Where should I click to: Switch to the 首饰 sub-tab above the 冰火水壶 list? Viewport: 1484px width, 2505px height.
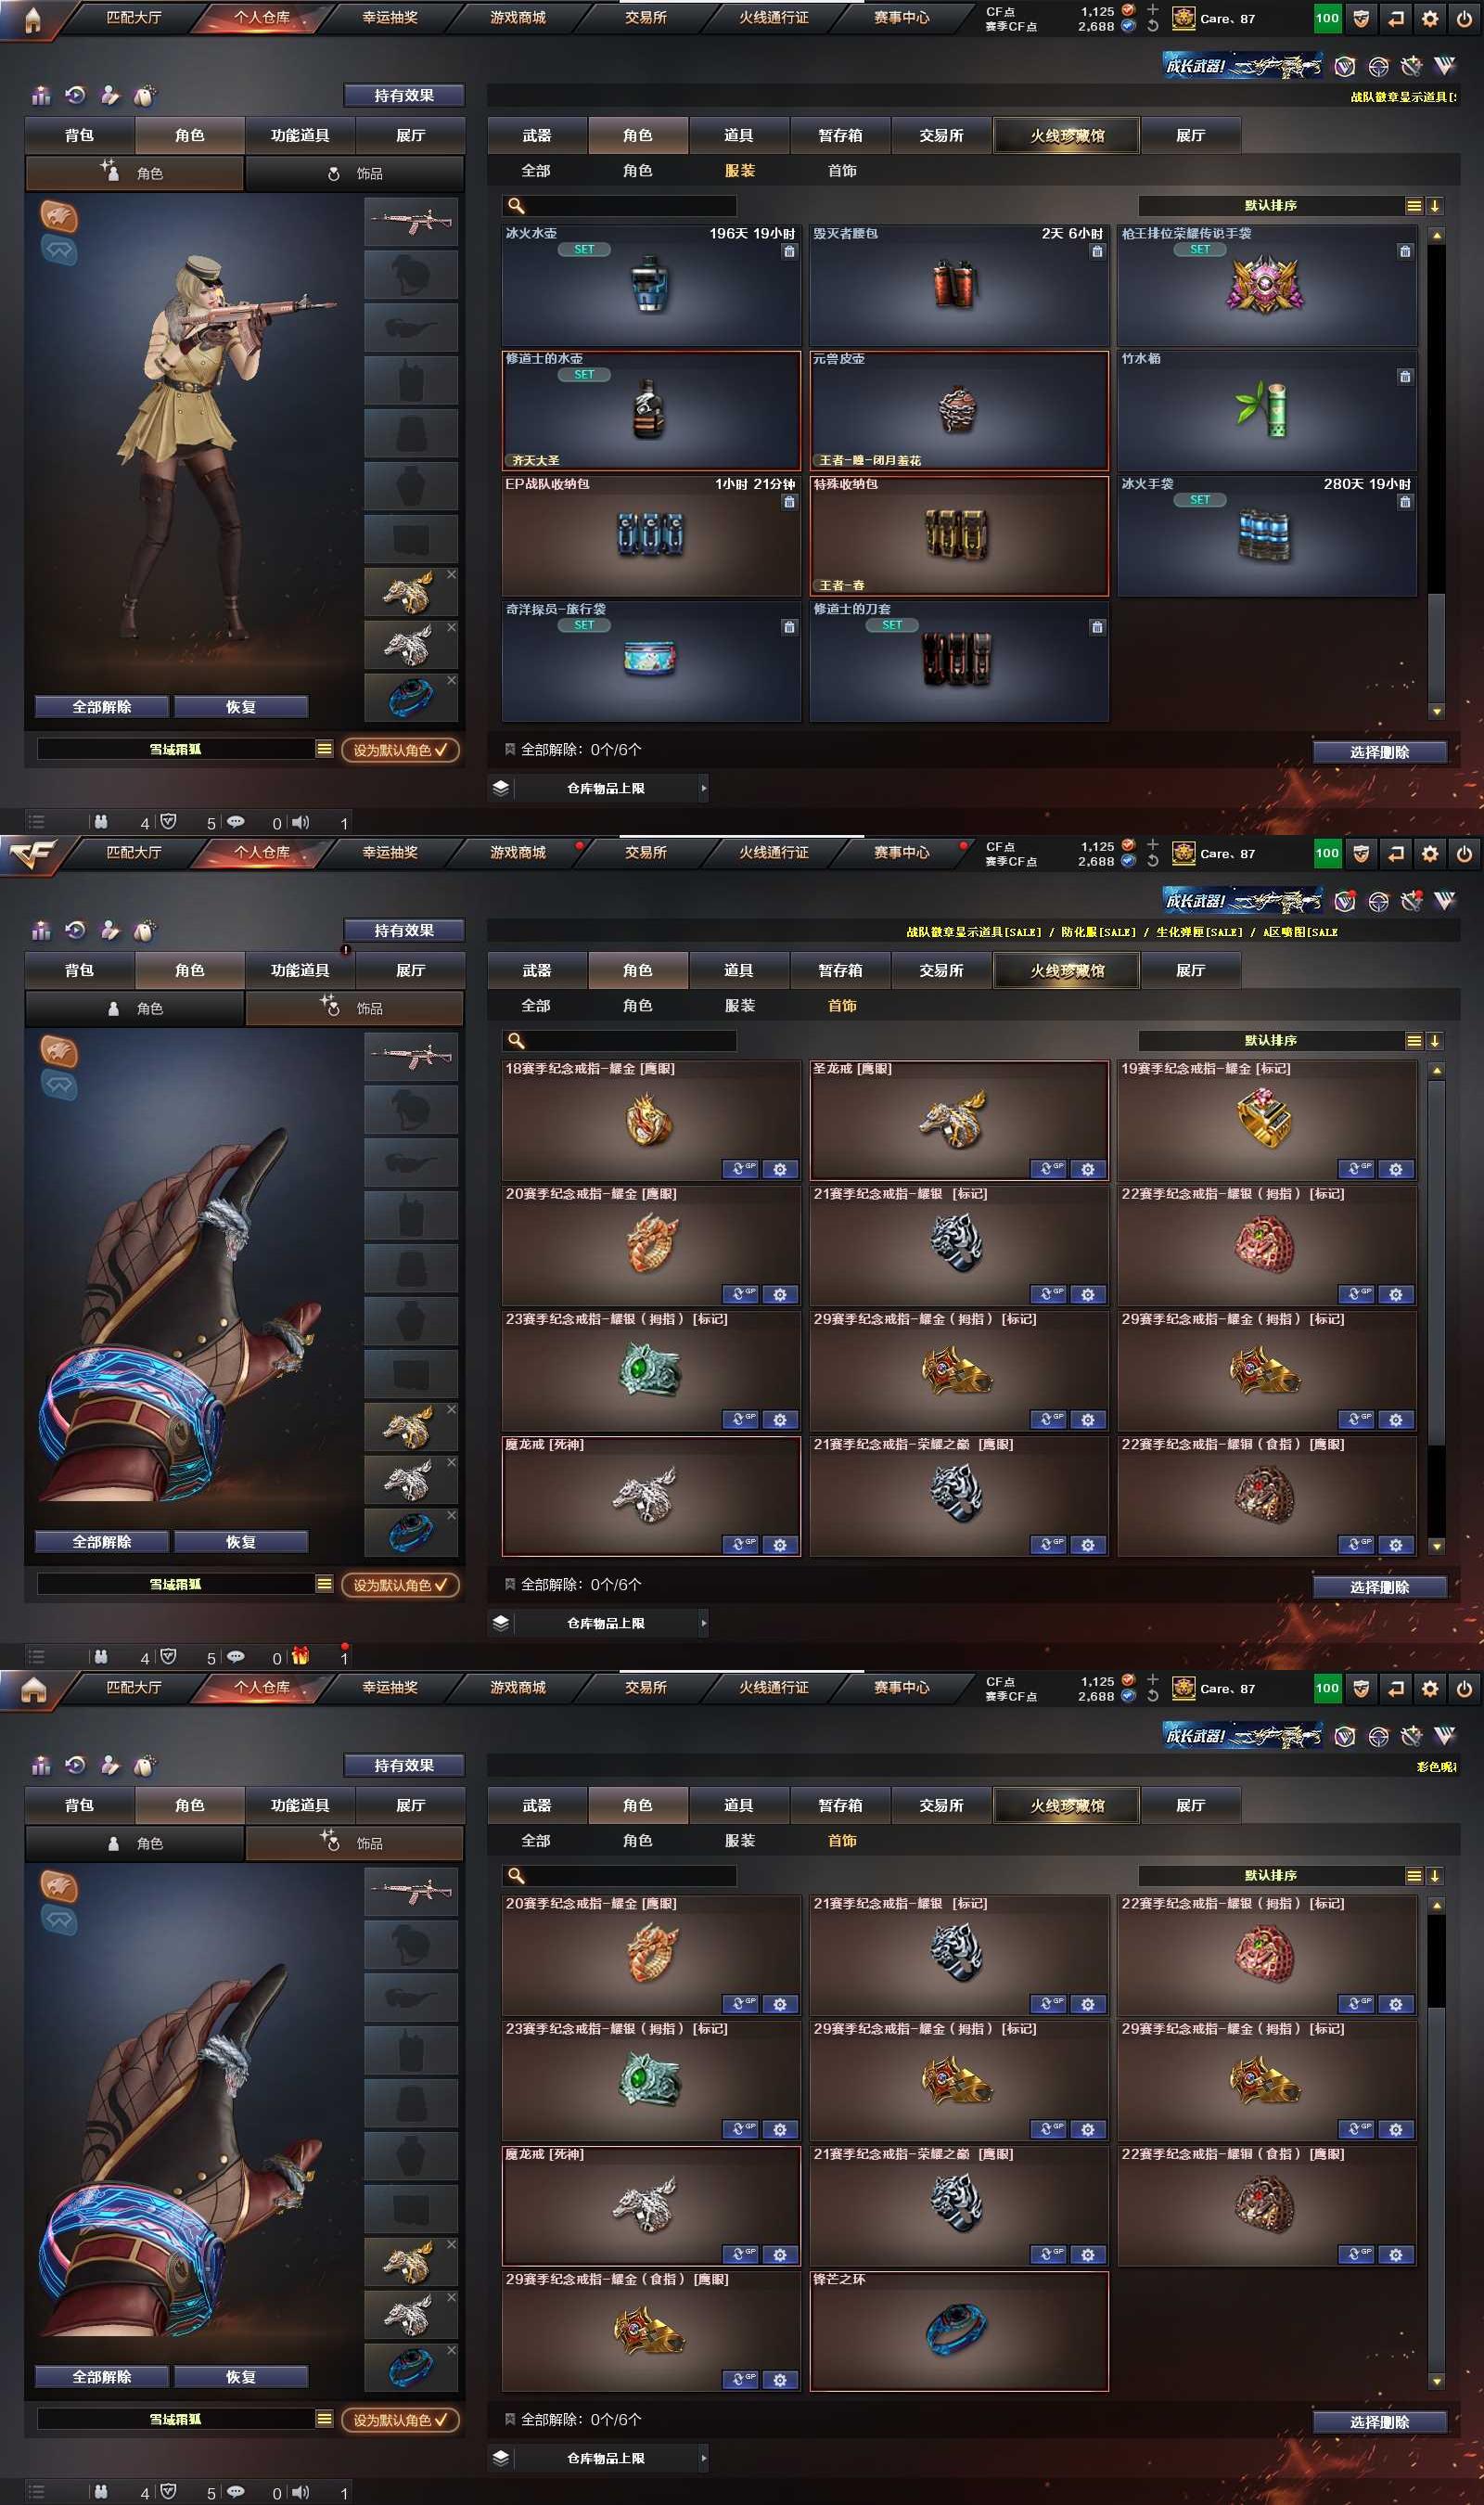(x=842, y=171)
